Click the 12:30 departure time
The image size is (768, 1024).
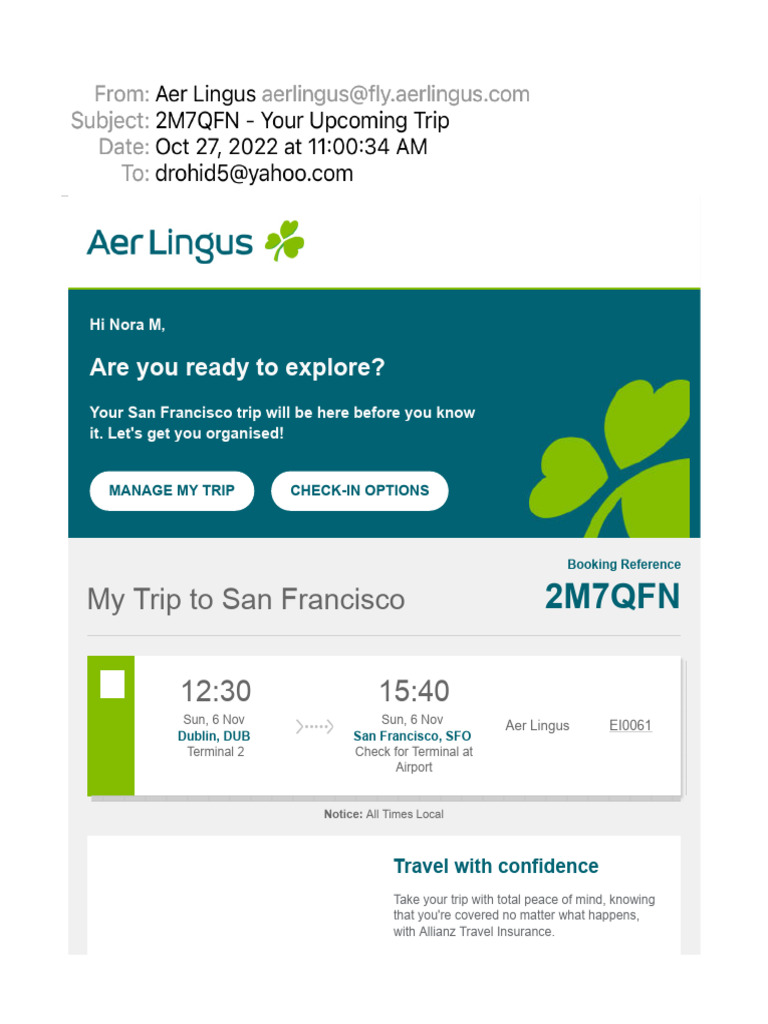click(215, 691)
